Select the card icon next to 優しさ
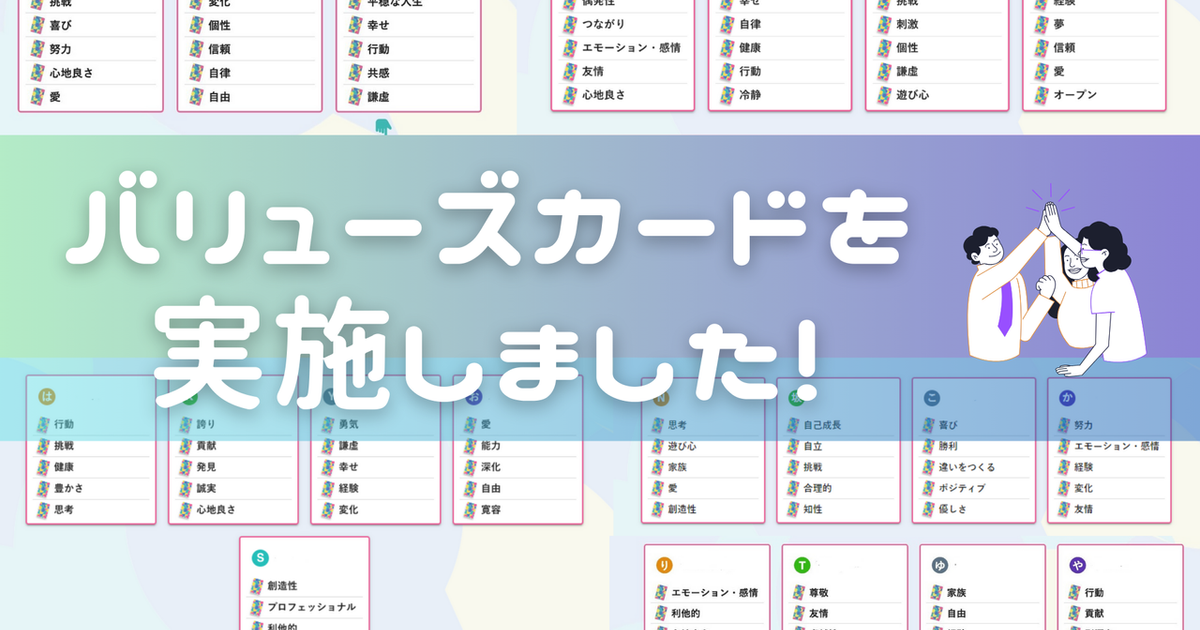Screen dimensions: 1200x630 point(928,509)
